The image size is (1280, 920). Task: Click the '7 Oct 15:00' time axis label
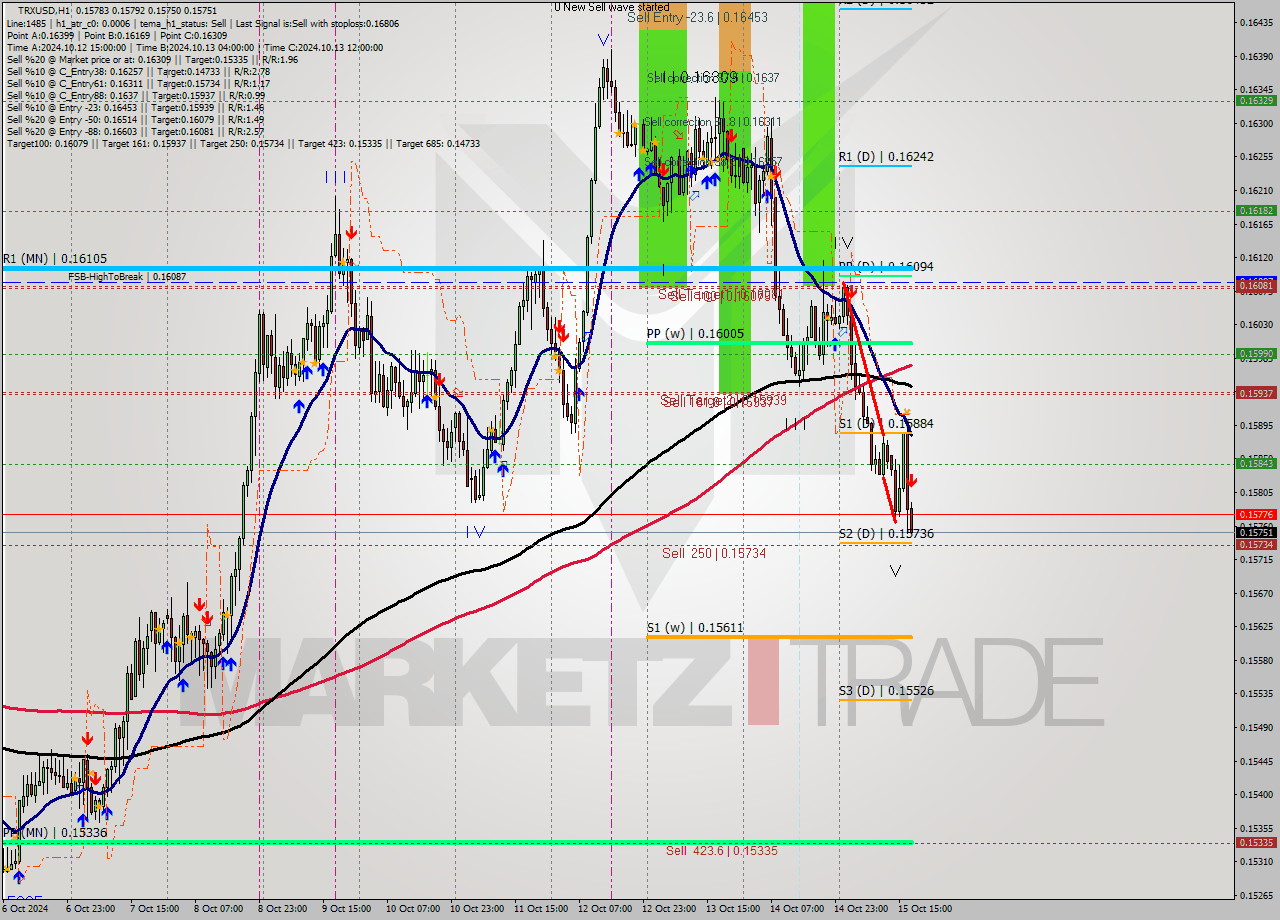point(154,909)
